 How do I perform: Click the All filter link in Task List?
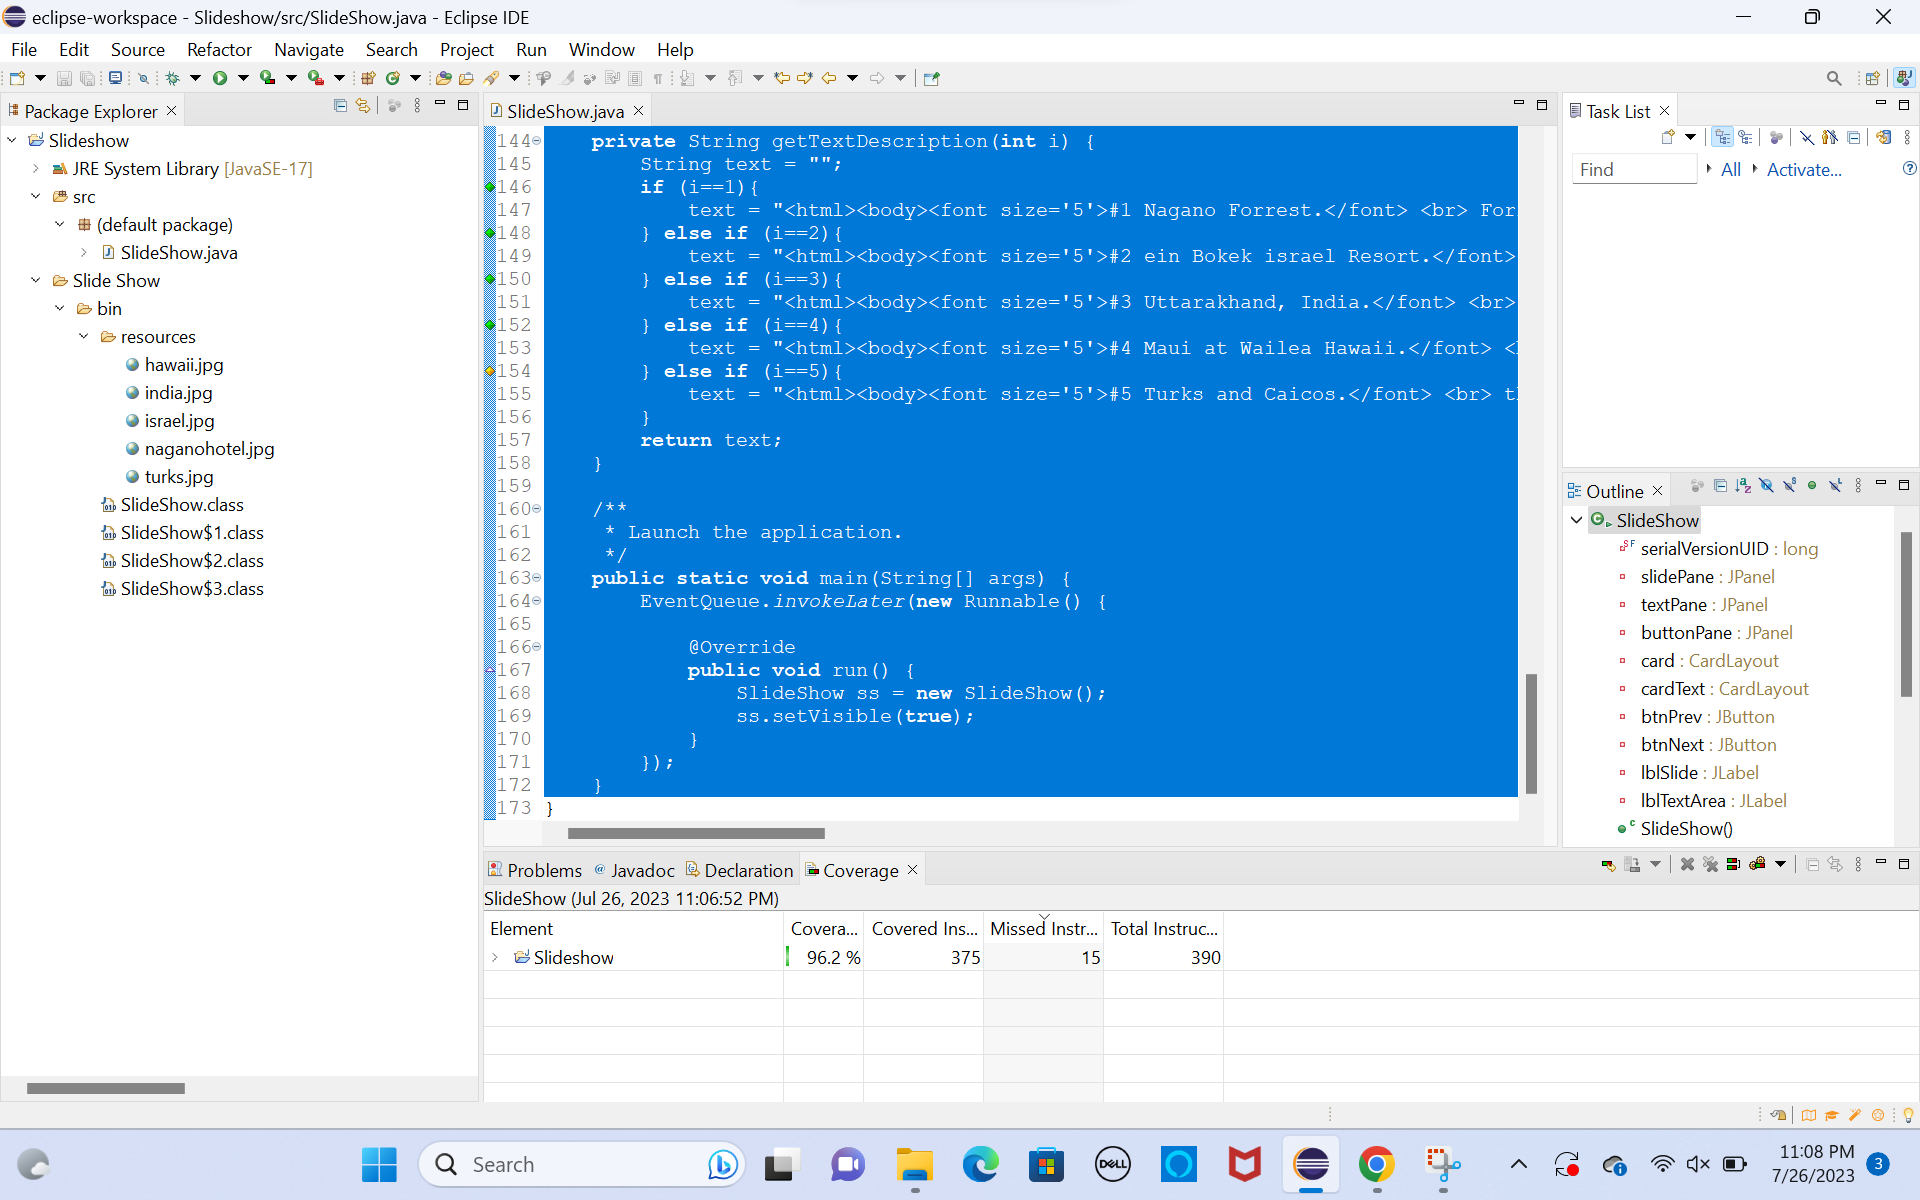(x=1730, y=170)
